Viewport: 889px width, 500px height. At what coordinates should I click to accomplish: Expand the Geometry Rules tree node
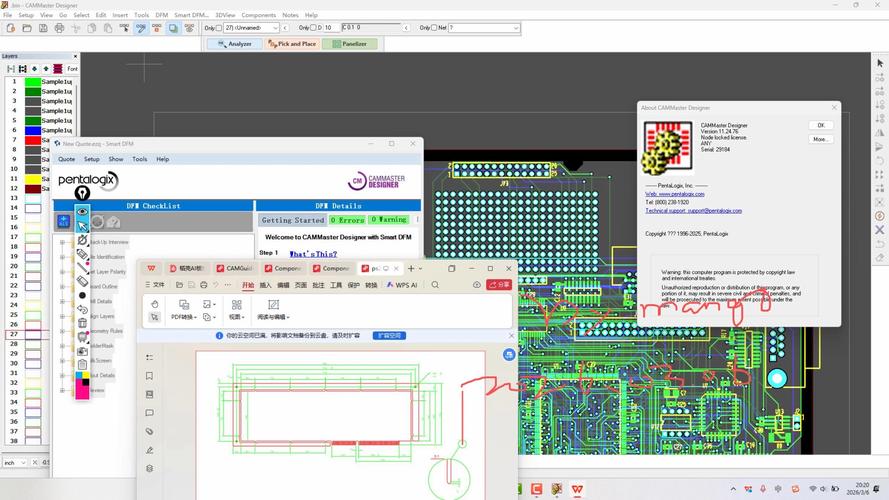[62, 330]
